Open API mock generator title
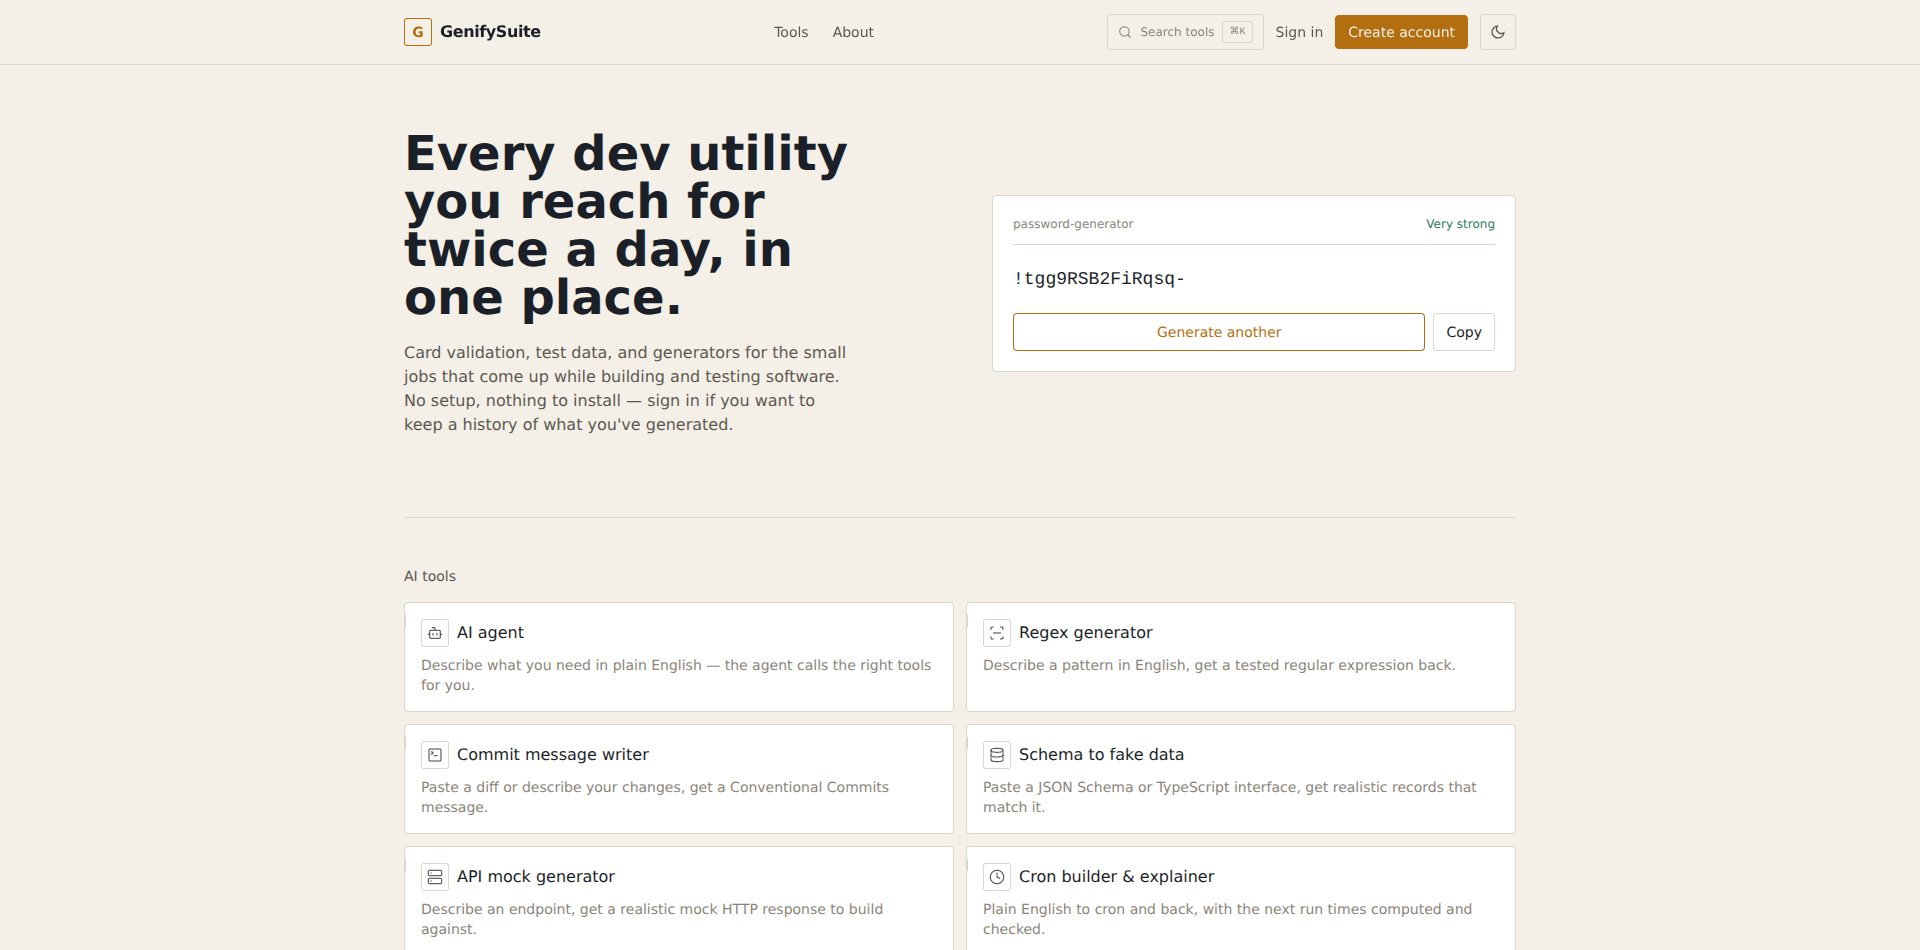This screenshot has height=950, width=1920. click(536, 877)
